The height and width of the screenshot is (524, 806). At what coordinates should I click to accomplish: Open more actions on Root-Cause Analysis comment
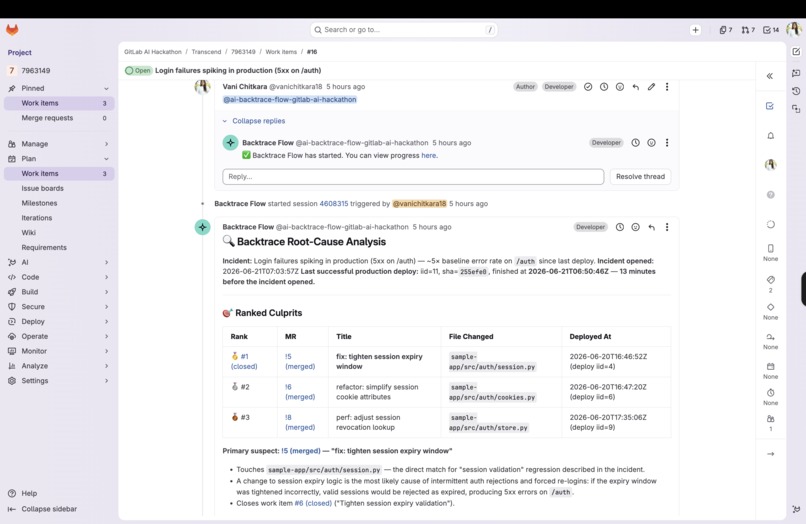point(667,227)
